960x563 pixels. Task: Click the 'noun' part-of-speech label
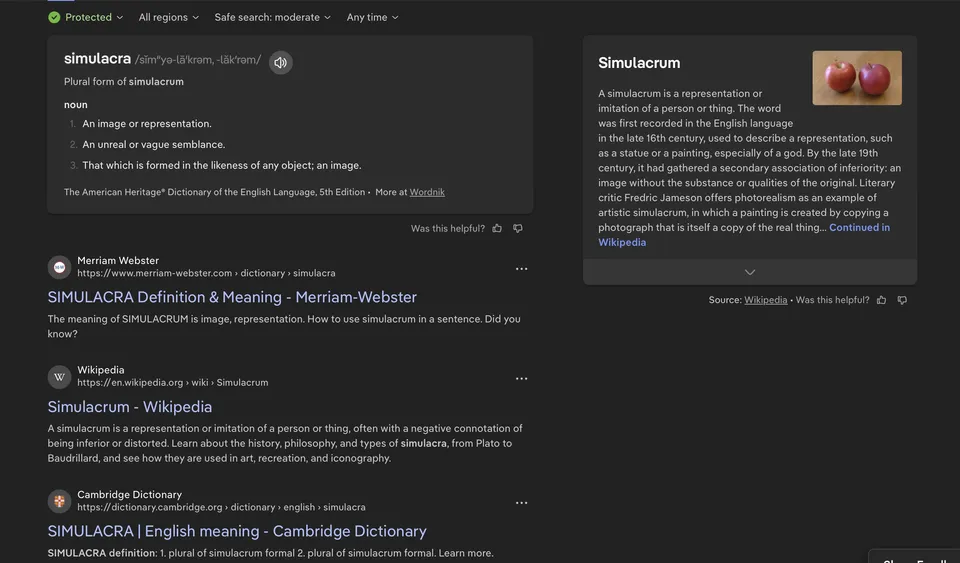pyautogui.click(x=75, y=105)
